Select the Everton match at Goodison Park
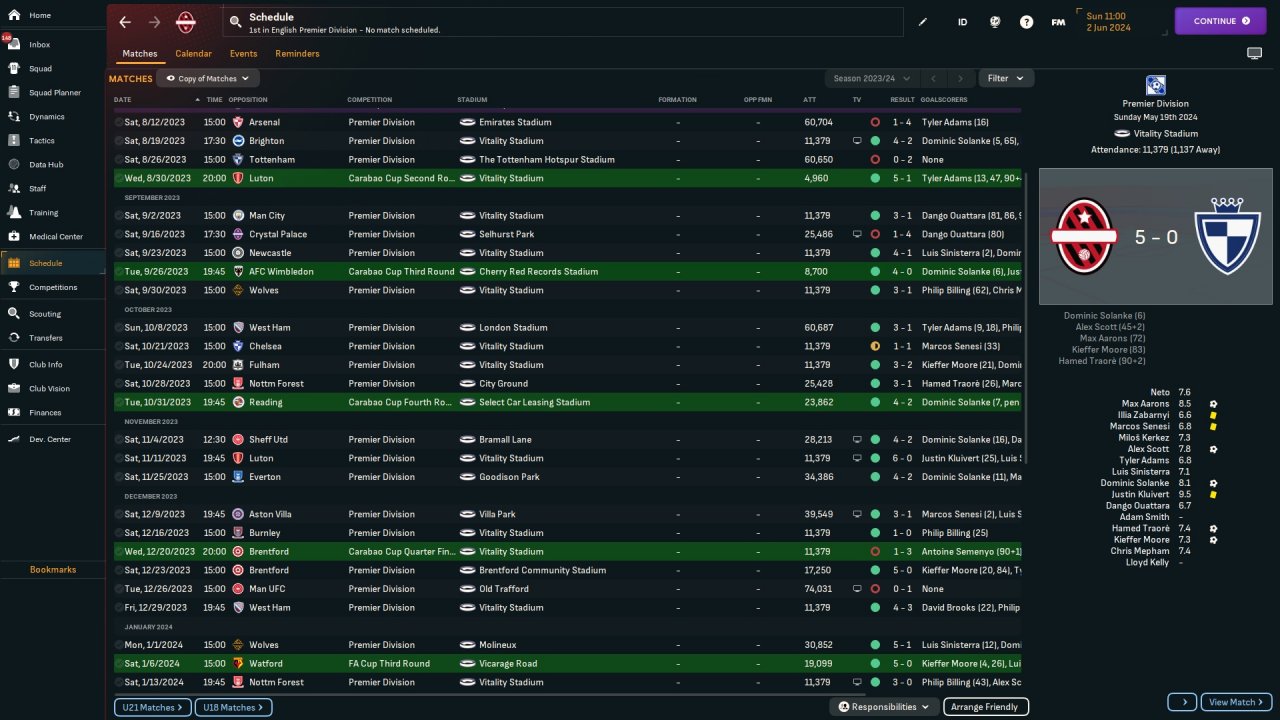This screenshot has height=720, width=1280. point(567,477)
